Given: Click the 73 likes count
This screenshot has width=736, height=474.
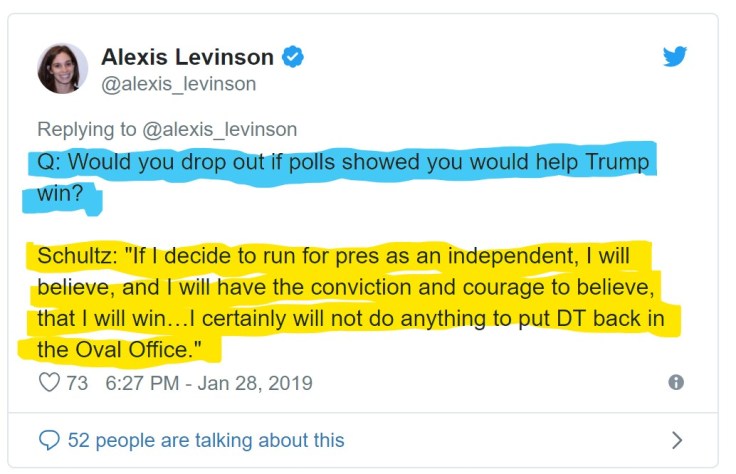Looking at the screenshot, I should pyautogui.click(x=77, y=383).
